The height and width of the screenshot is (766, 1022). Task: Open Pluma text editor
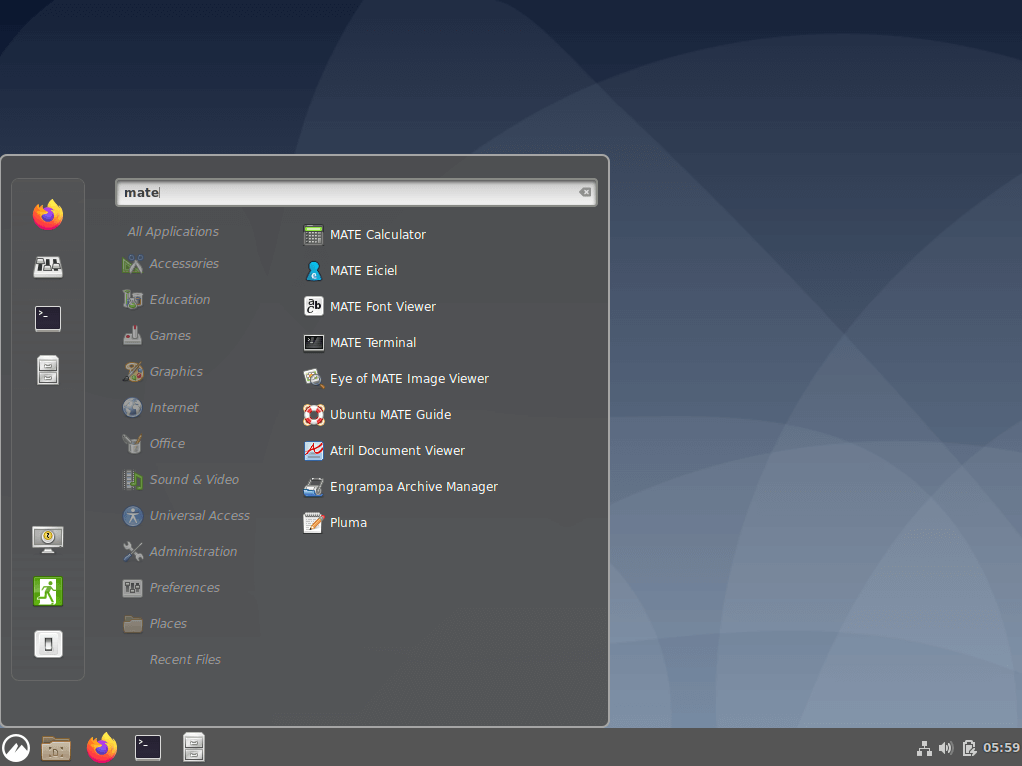348,523
